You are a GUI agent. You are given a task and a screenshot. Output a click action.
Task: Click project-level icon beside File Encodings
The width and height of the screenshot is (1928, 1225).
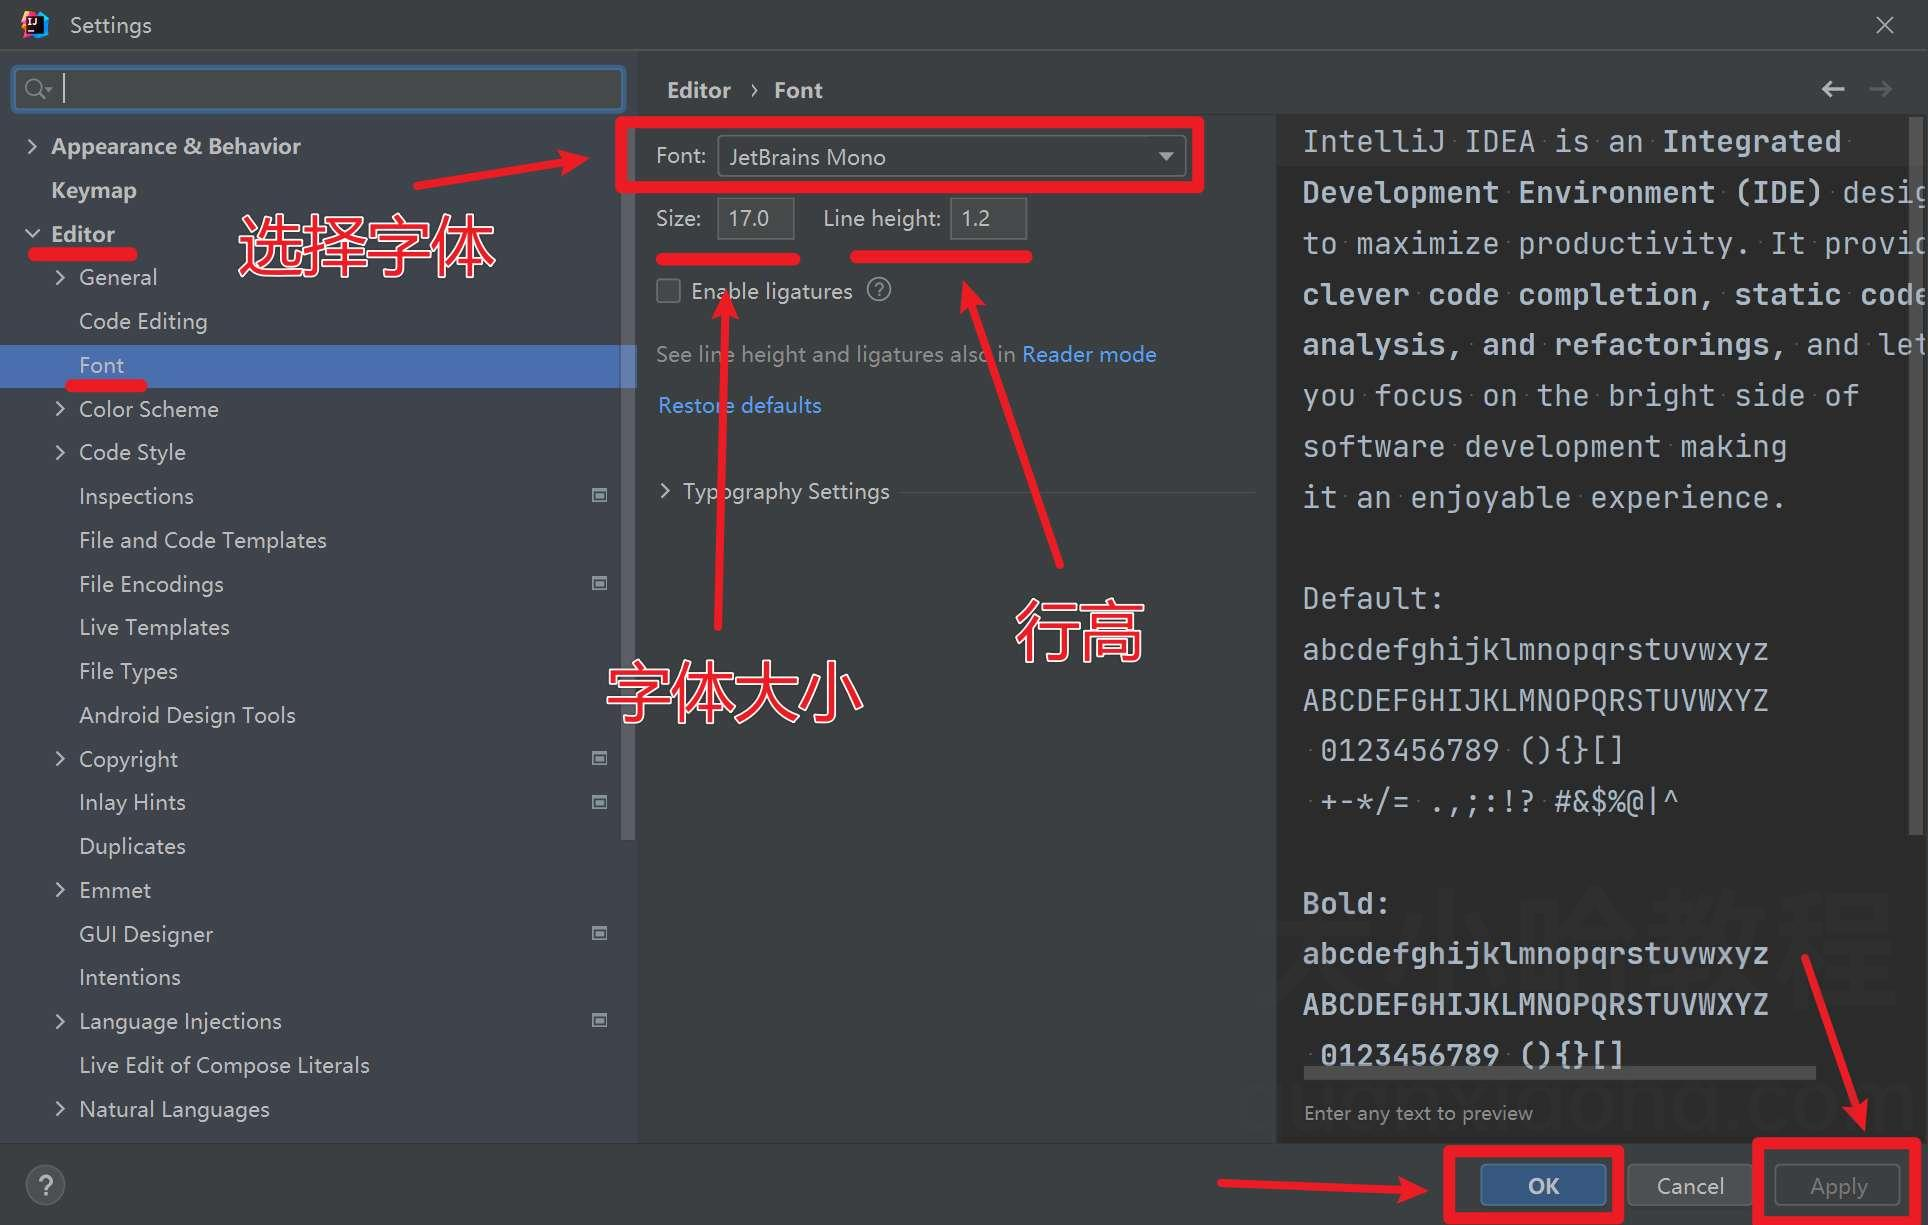click(x=599, y=583)
